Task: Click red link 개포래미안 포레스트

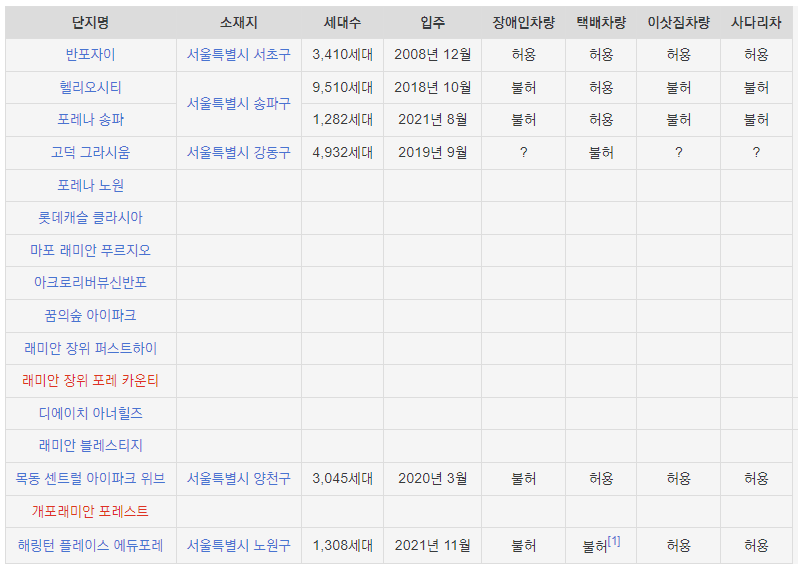Action: 91,511
